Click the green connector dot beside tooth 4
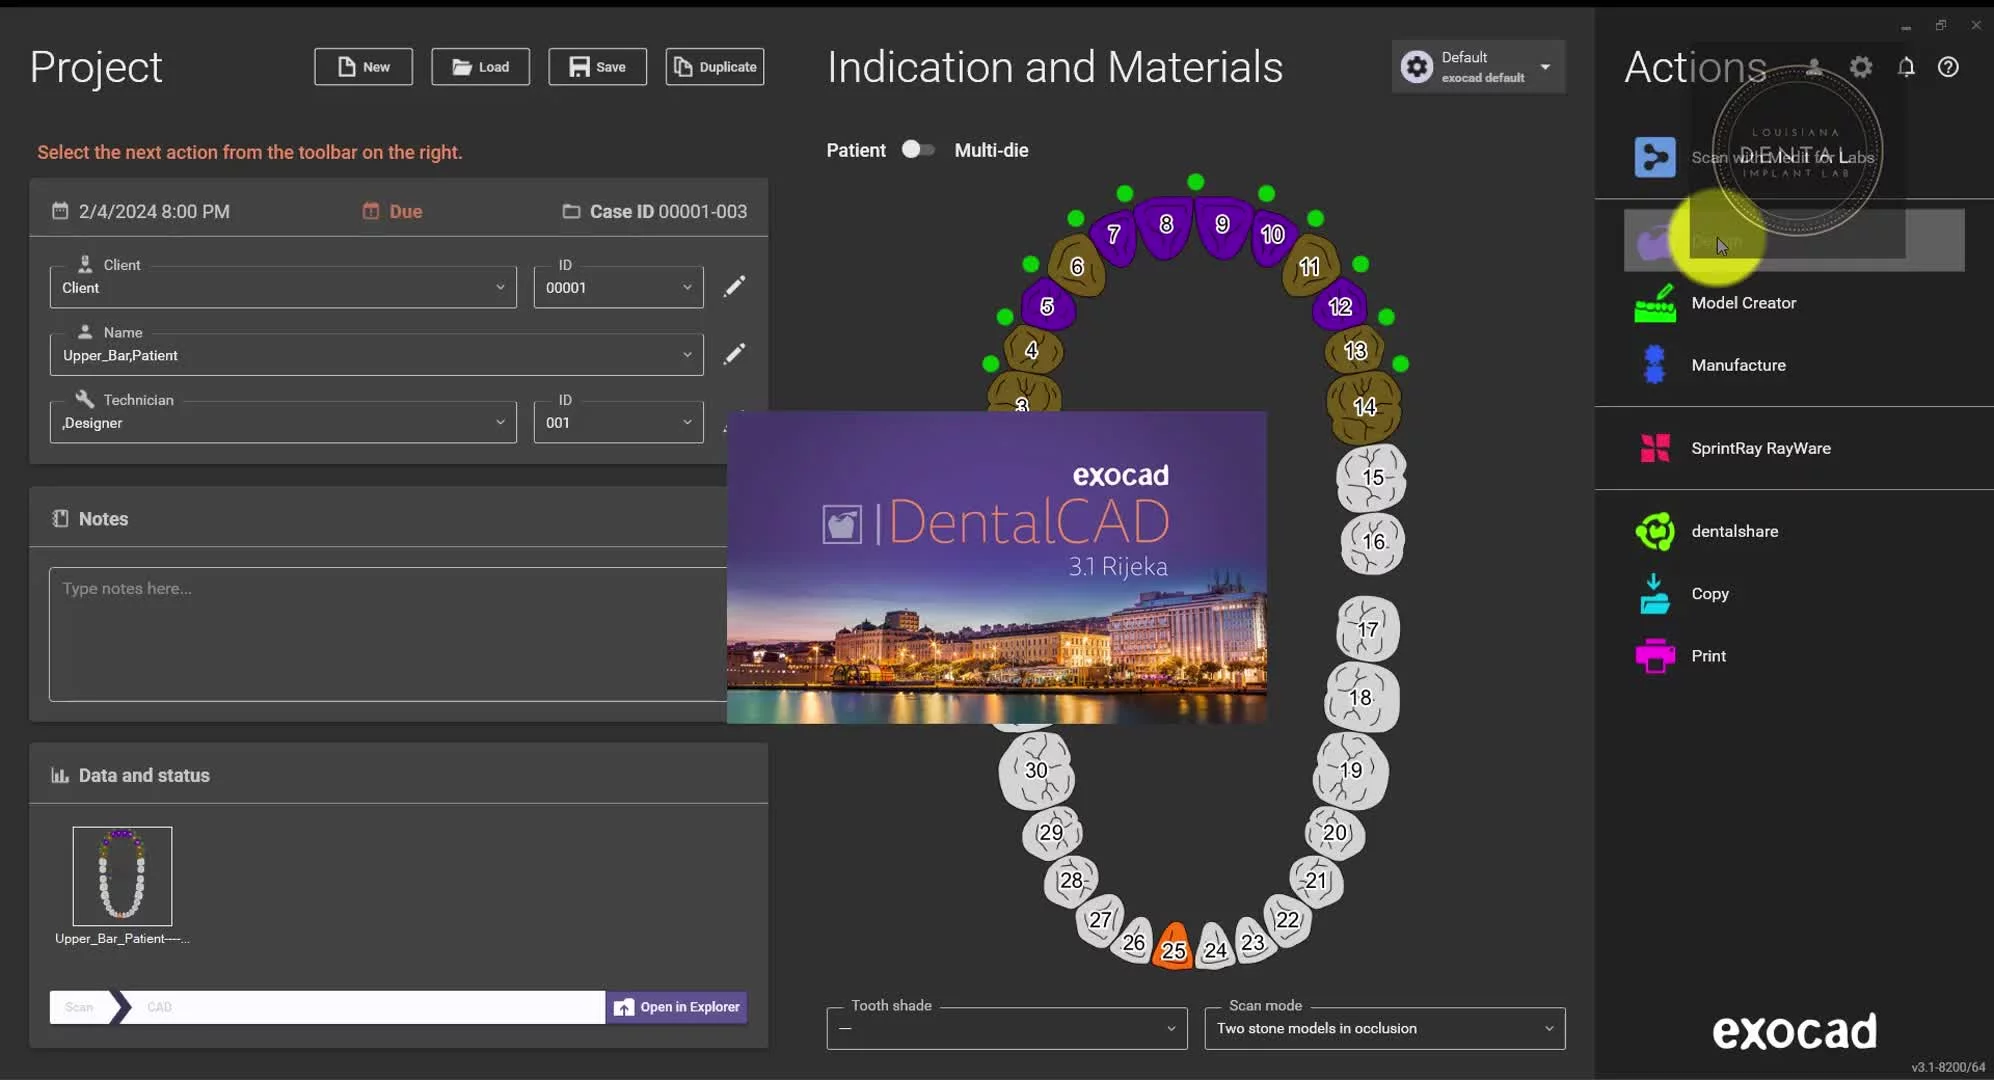1994x1080 pixels. coord(991,363)
